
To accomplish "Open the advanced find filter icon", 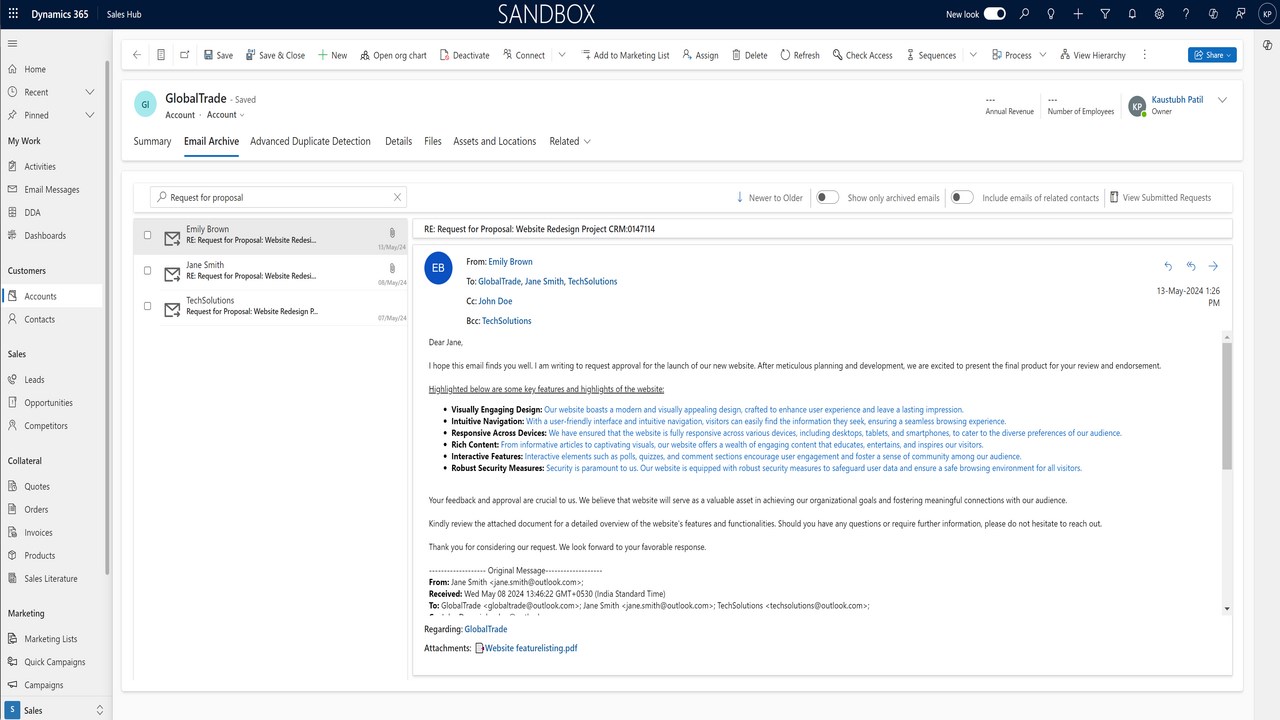I will [x=1105, y=14].
